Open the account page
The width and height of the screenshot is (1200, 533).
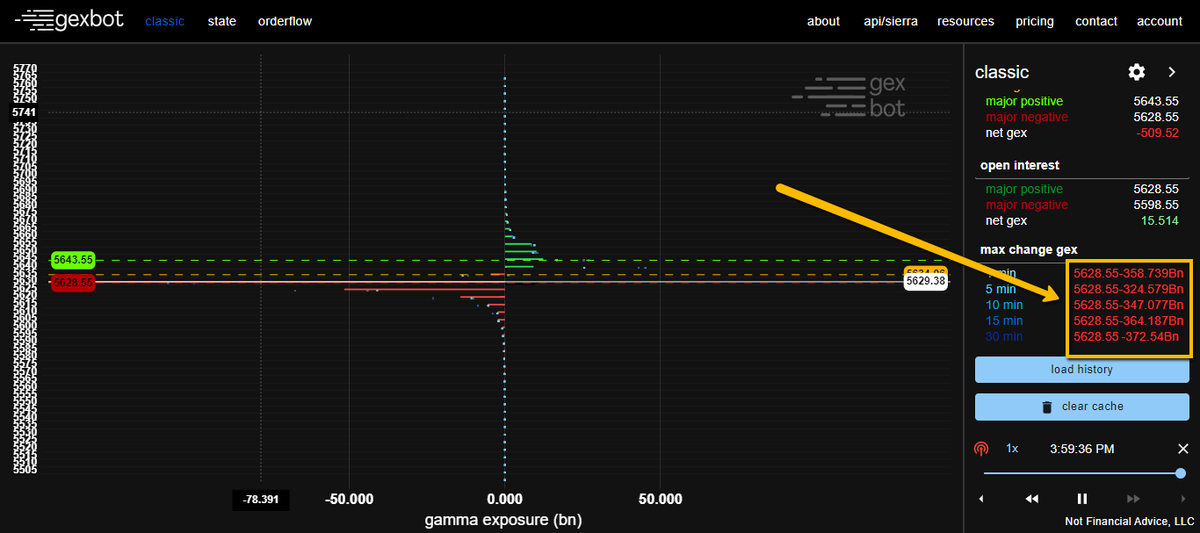click(x=1160, y=21)
